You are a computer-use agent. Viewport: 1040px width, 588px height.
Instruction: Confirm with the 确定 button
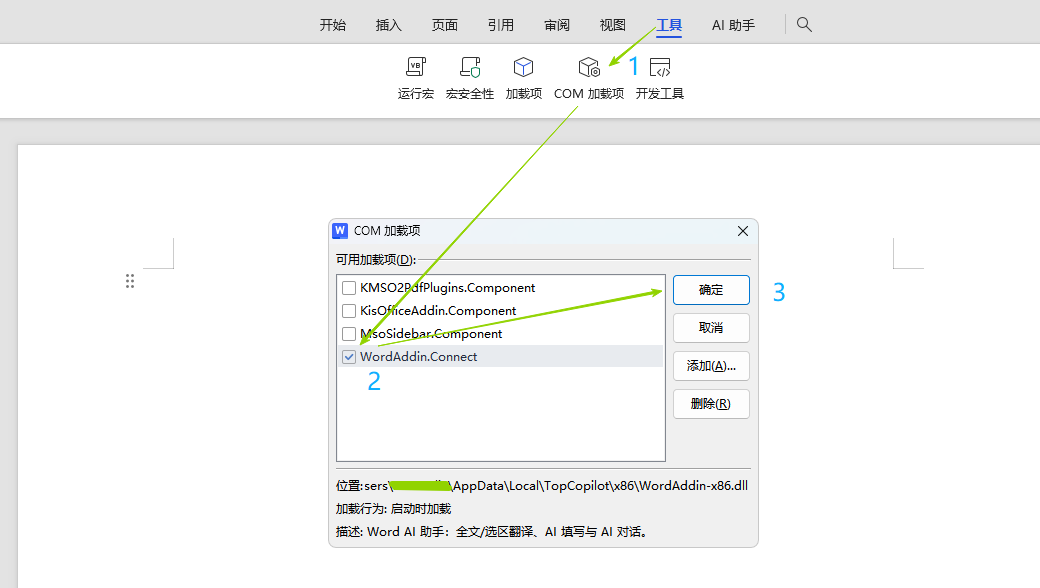711,290
